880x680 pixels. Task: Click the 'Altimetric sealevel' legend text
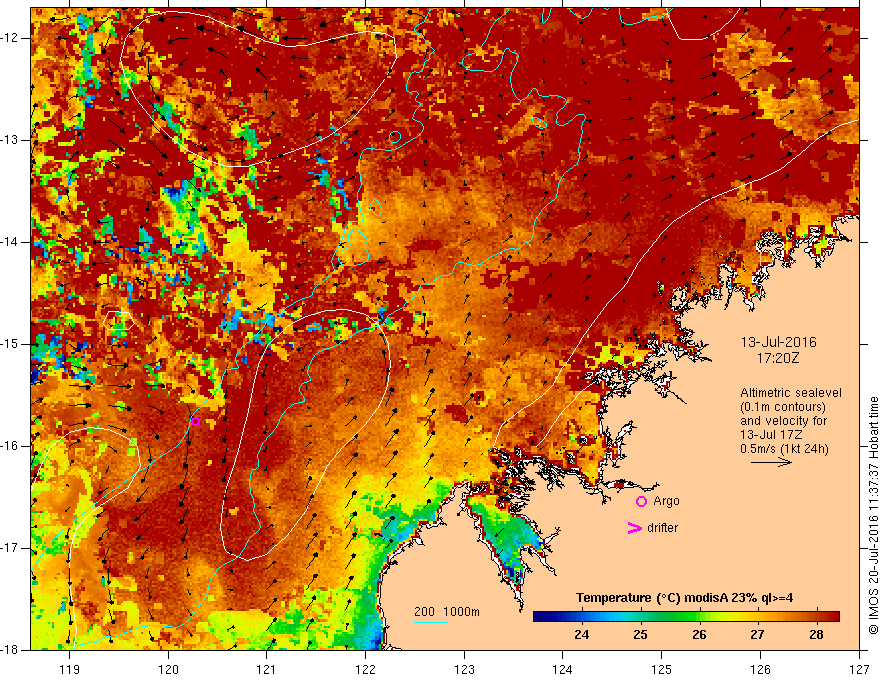click(x=790, y=393)
